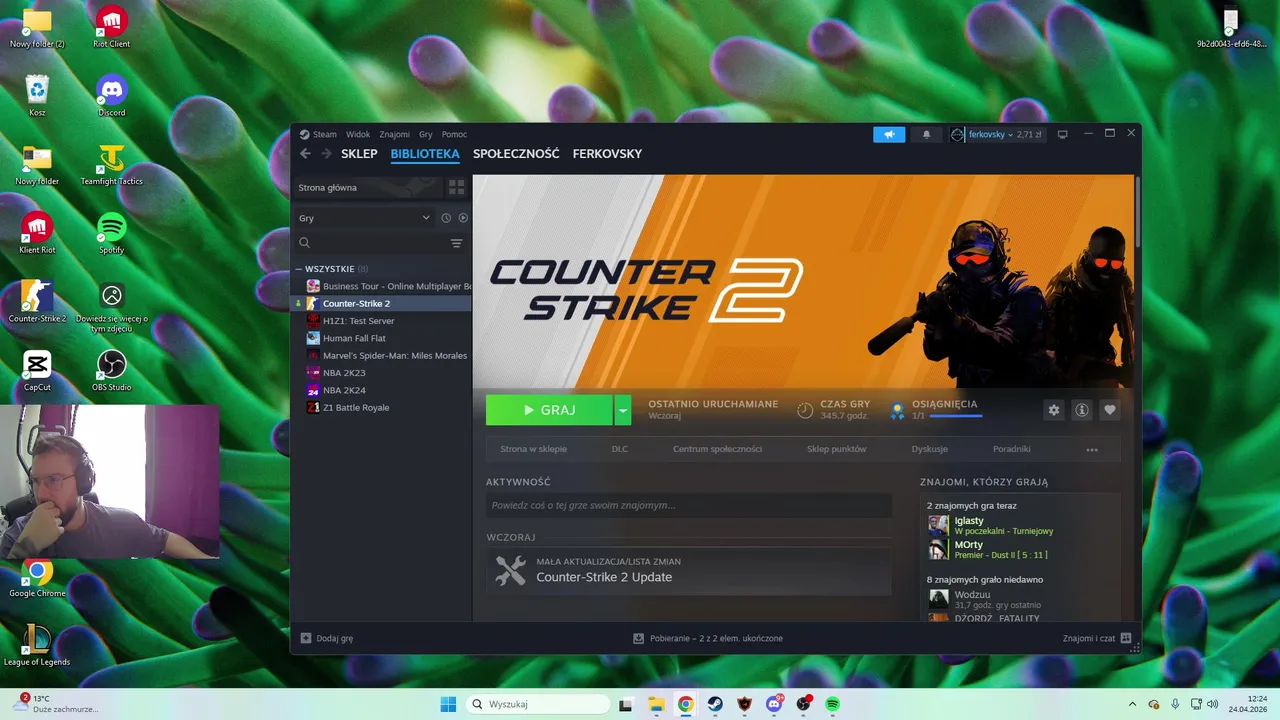
Task: Open Strona główna library home
Action: pos(366,187)
